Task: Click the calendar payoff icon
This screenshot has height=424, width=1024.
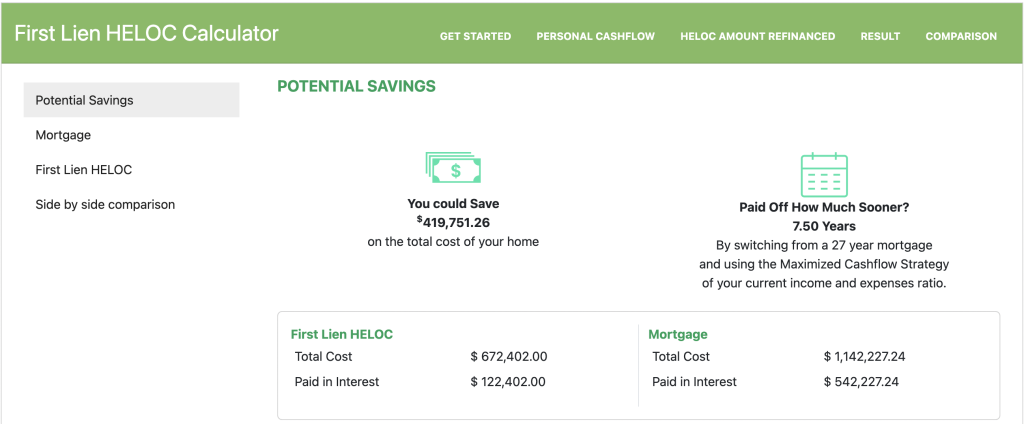Action: [x=823, y=174]
